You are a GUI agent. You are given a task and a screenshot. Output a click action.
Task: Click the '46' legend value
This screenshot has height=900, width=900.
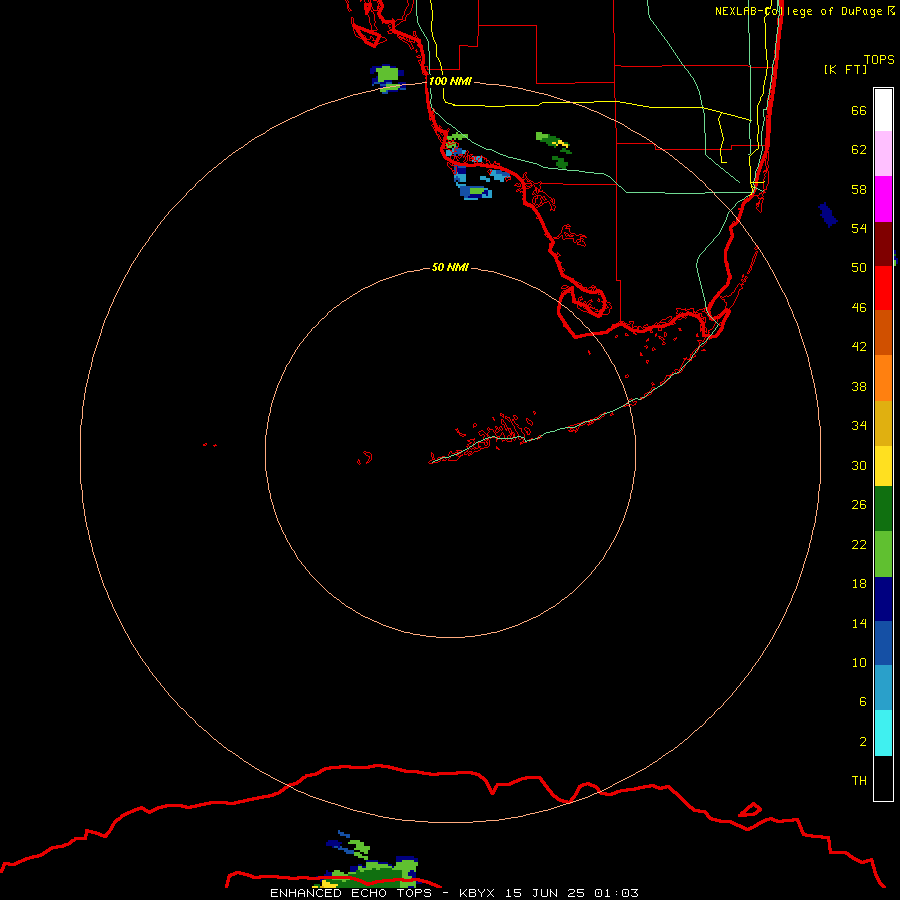859,308
